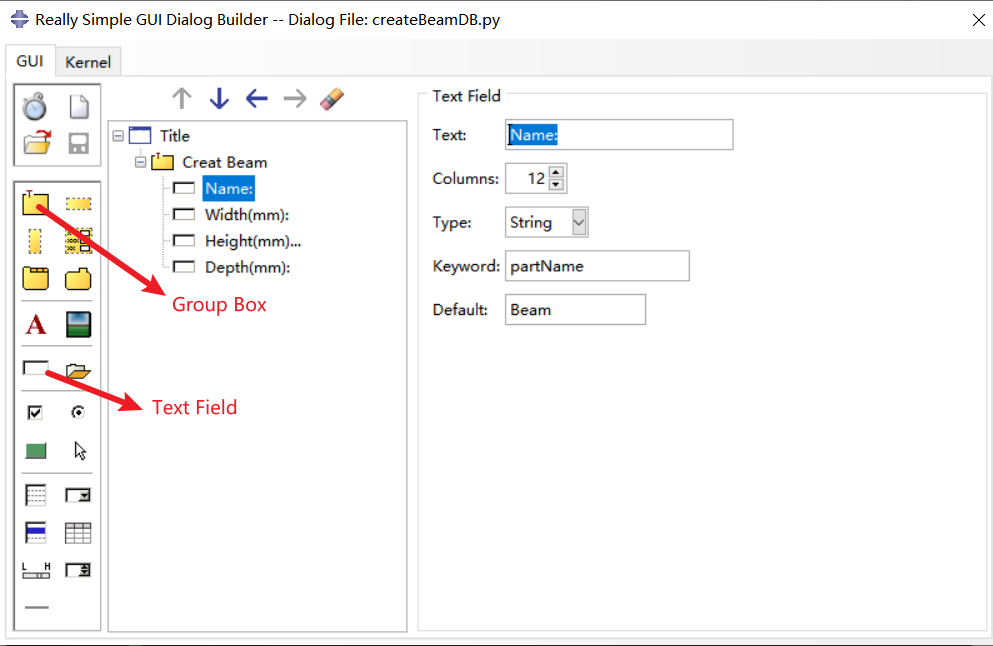Image resolution: width=993 pixels, height=646 pixels.
Task: Select Width(mm): item in the tree
Action: click(246, 215)
